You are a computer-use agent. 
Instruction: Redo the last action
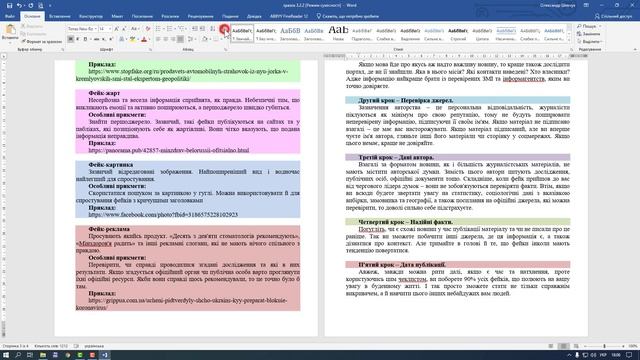point(31,5)
